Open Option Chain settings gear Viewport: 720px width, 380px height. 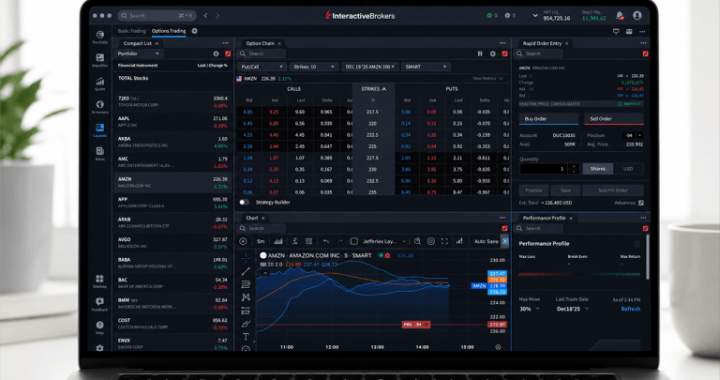click(x=493, y=54)
